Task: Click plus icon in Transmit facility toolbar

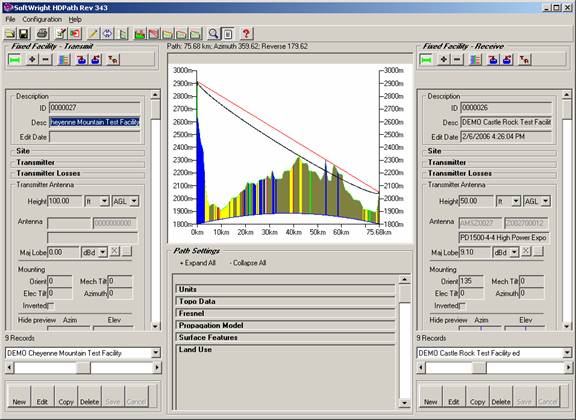Action: (32, 60)
